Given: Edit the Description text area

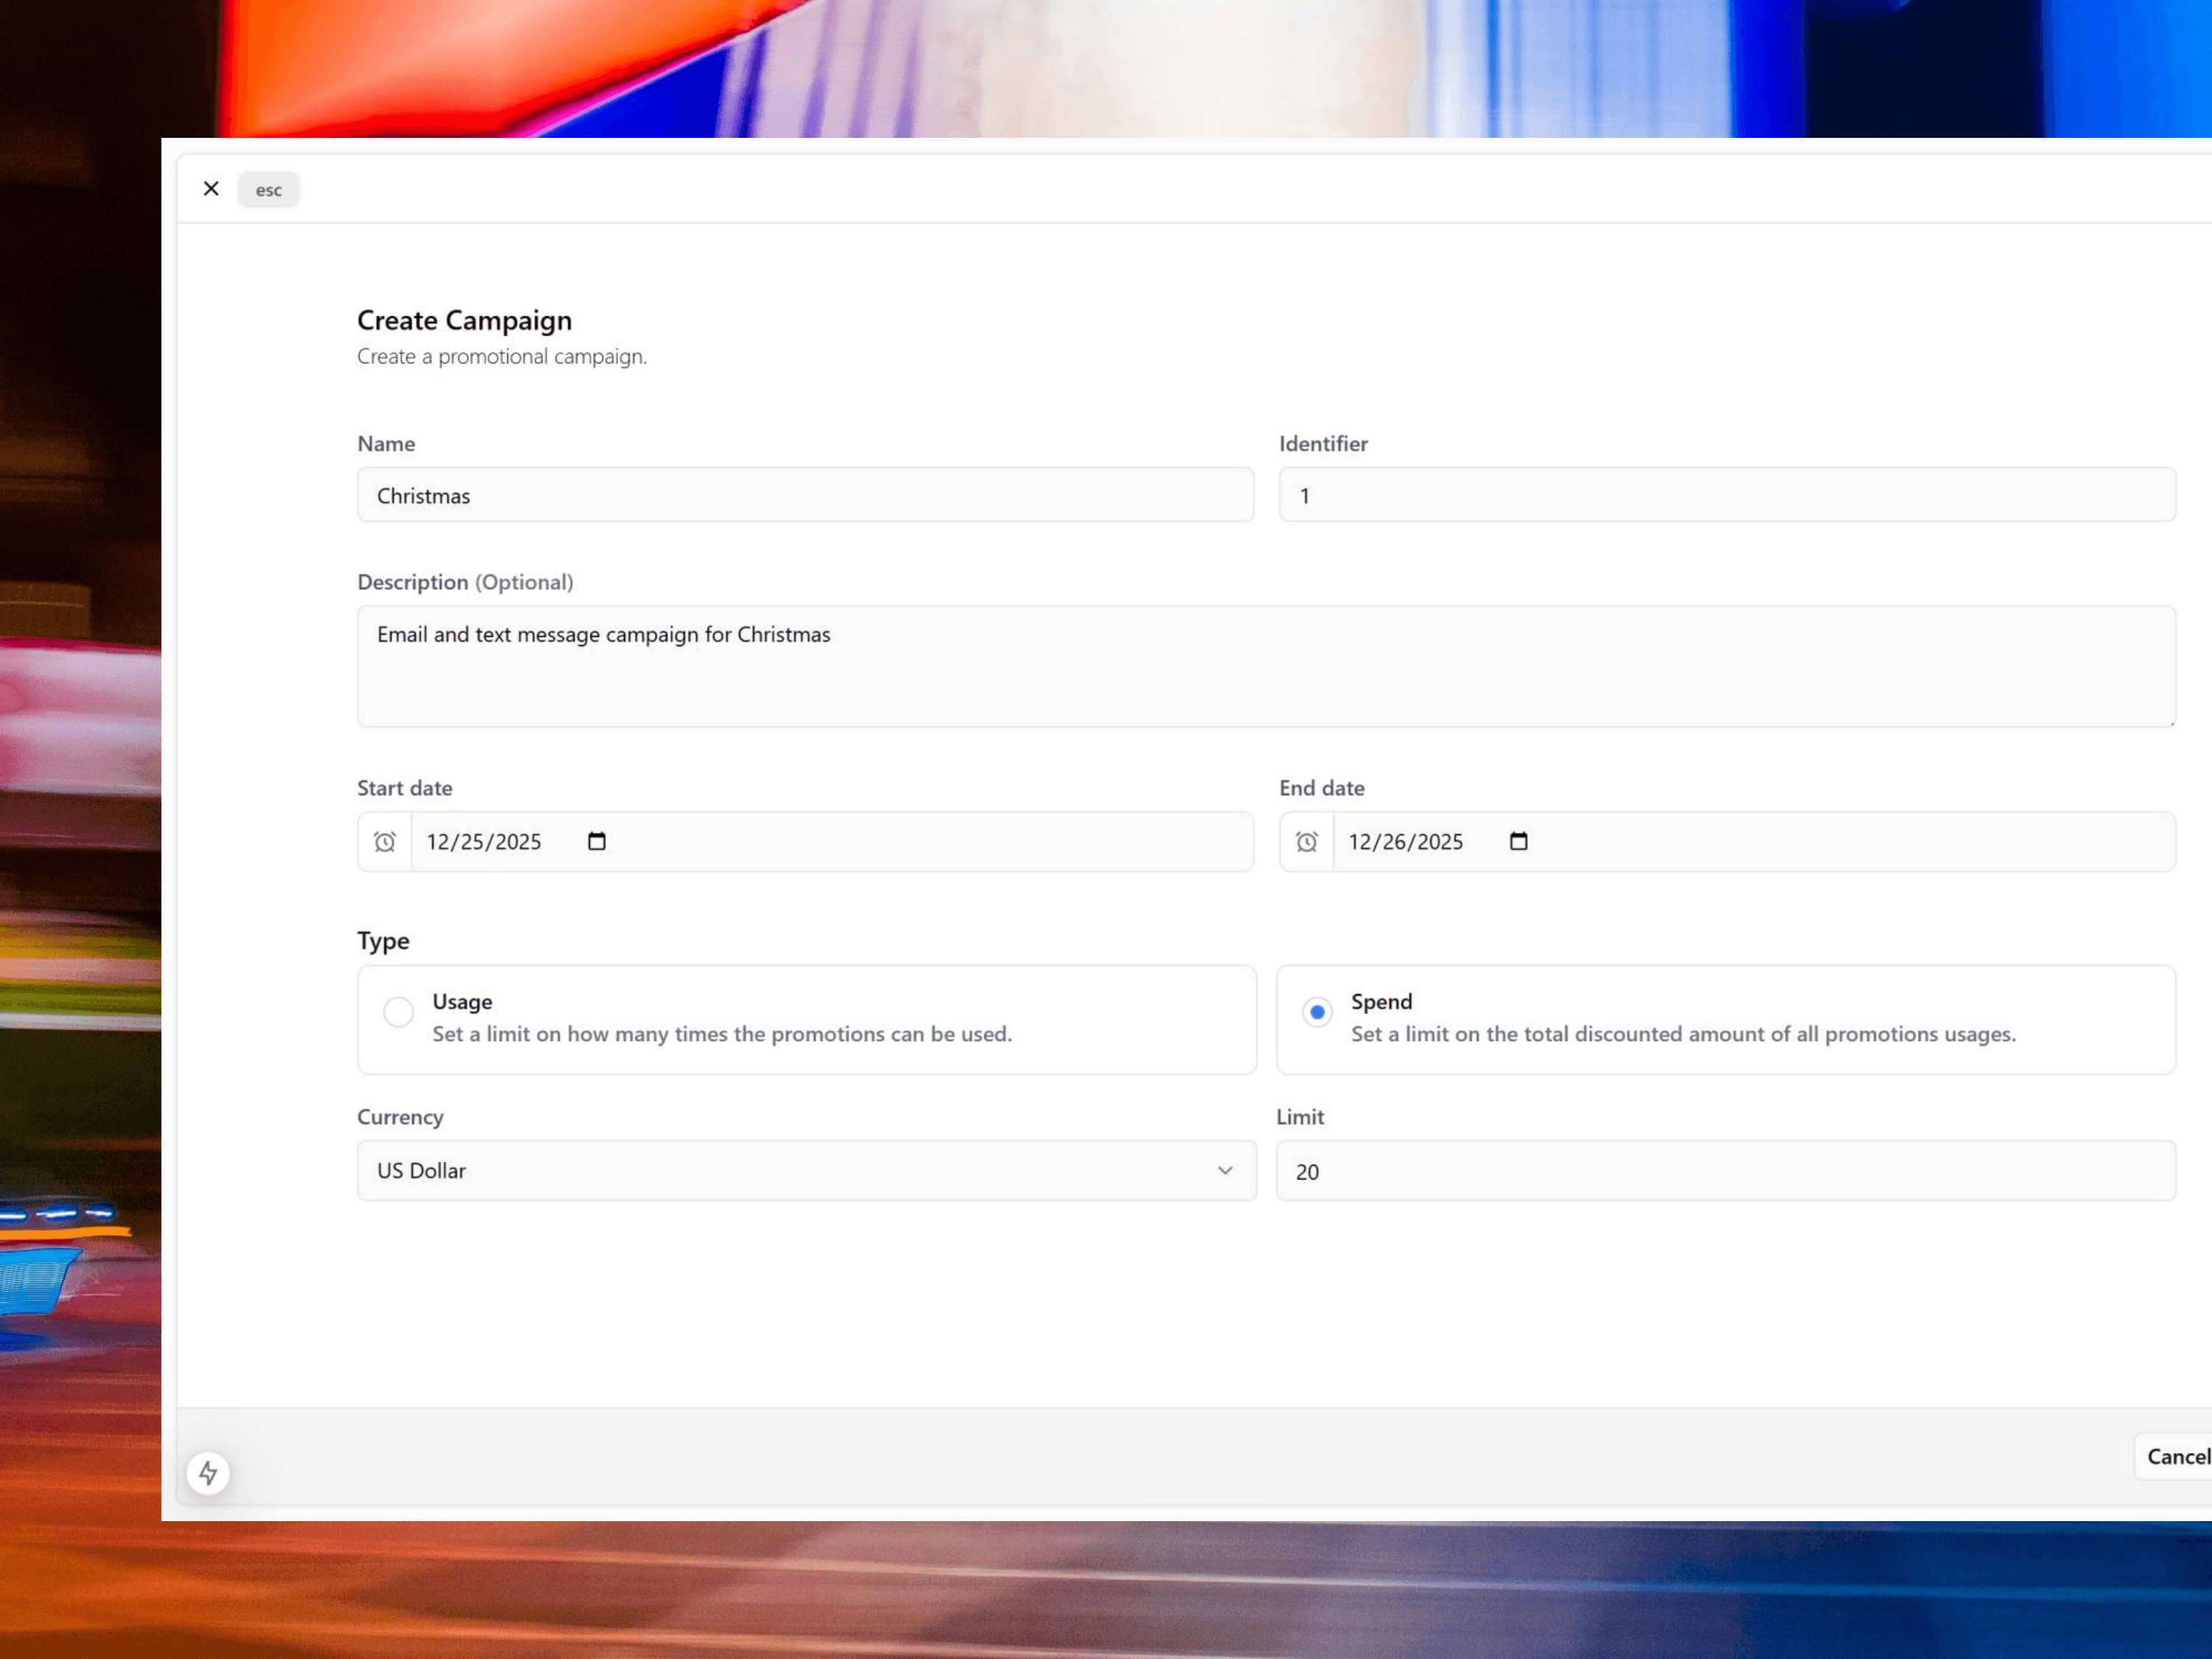Looking at the screenshot, I should [1266, 666].
